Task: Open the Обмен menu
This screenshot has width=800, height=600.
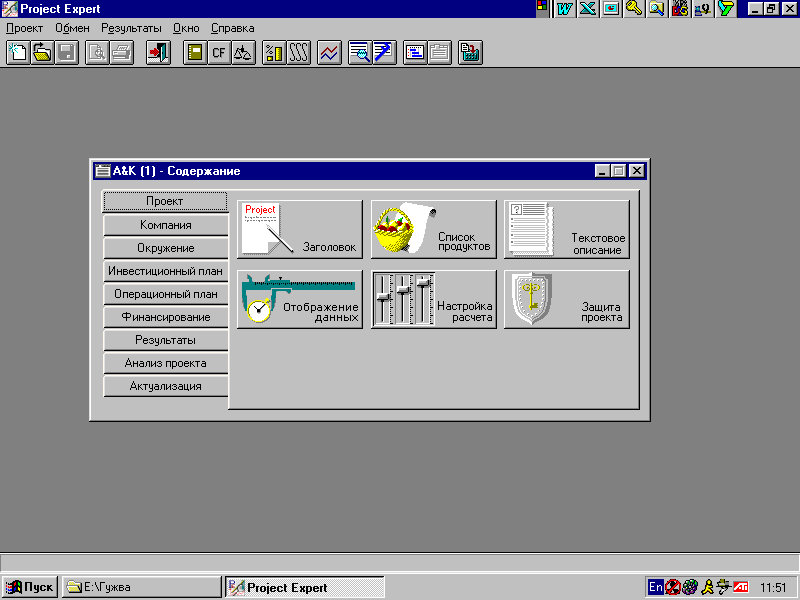Action: pyautogui.click(x=72, y=29)
